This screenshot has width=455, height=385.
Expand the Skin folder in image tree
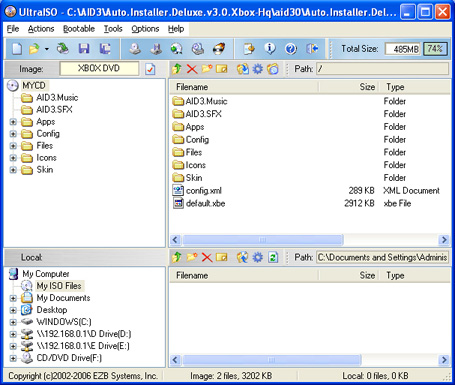click(13, 170)
